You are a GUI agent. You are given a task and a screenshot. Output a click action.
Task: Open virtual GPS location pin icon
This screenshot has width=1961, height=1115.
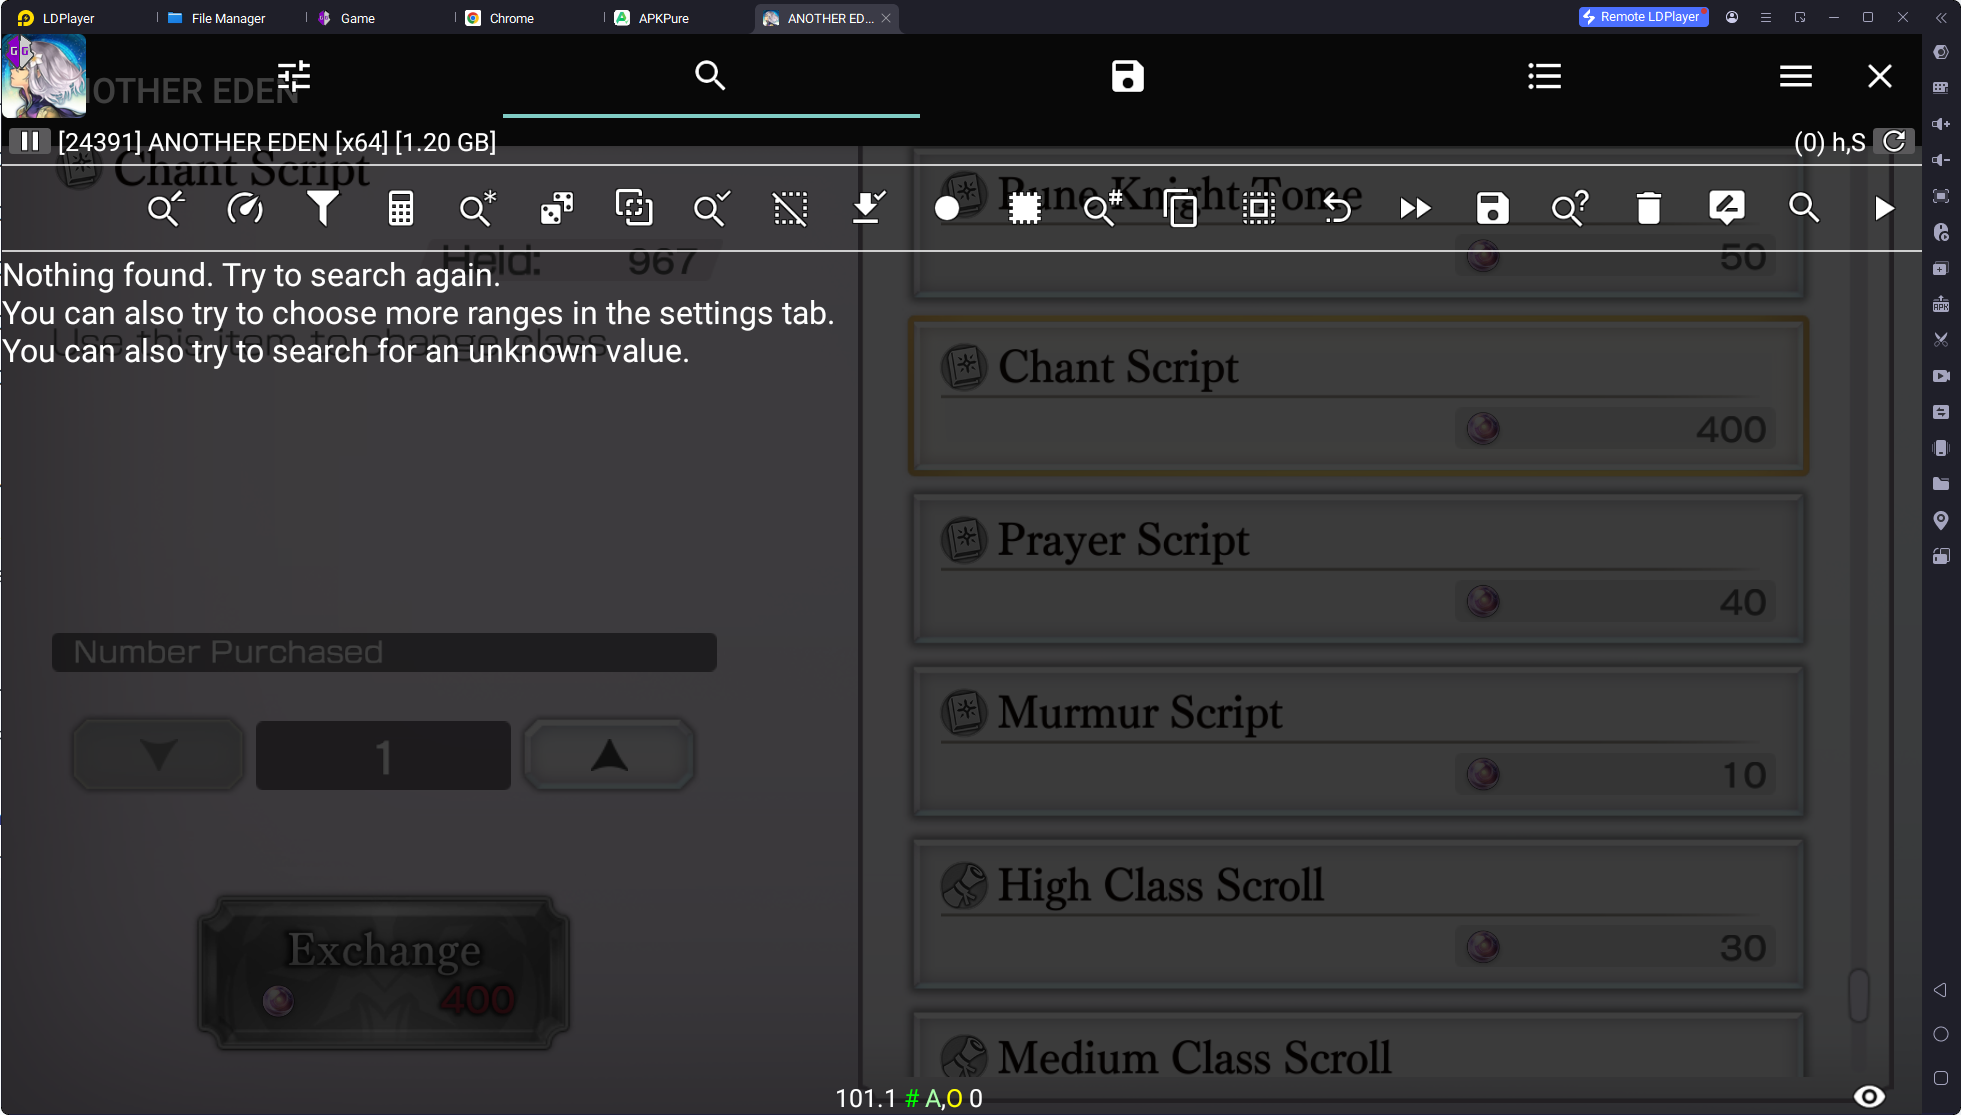click(x=1941, y=520)
